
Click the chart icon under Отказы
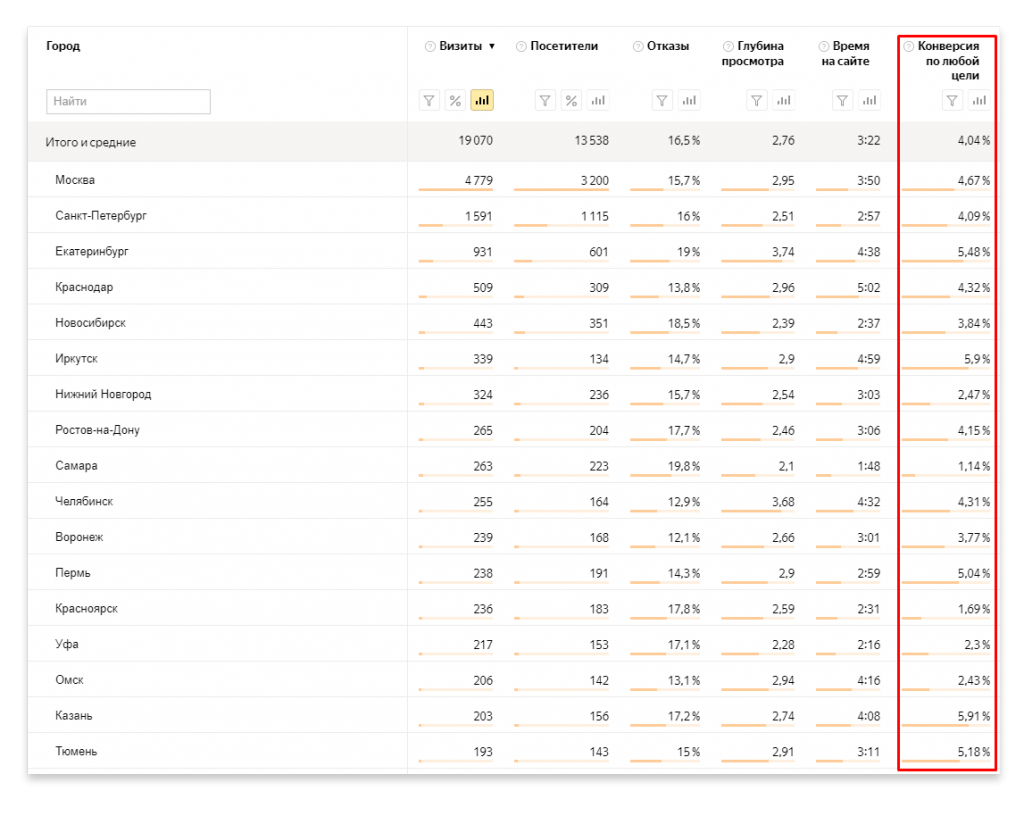(689, 101)
